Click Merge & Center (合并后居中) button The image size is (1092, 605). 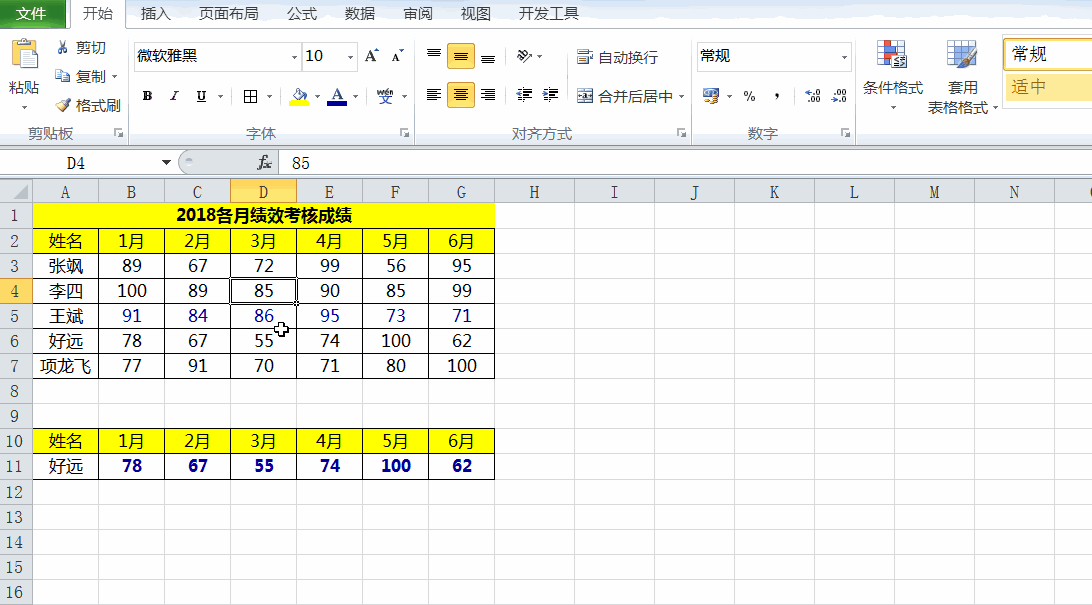click(x=625, y=97)
